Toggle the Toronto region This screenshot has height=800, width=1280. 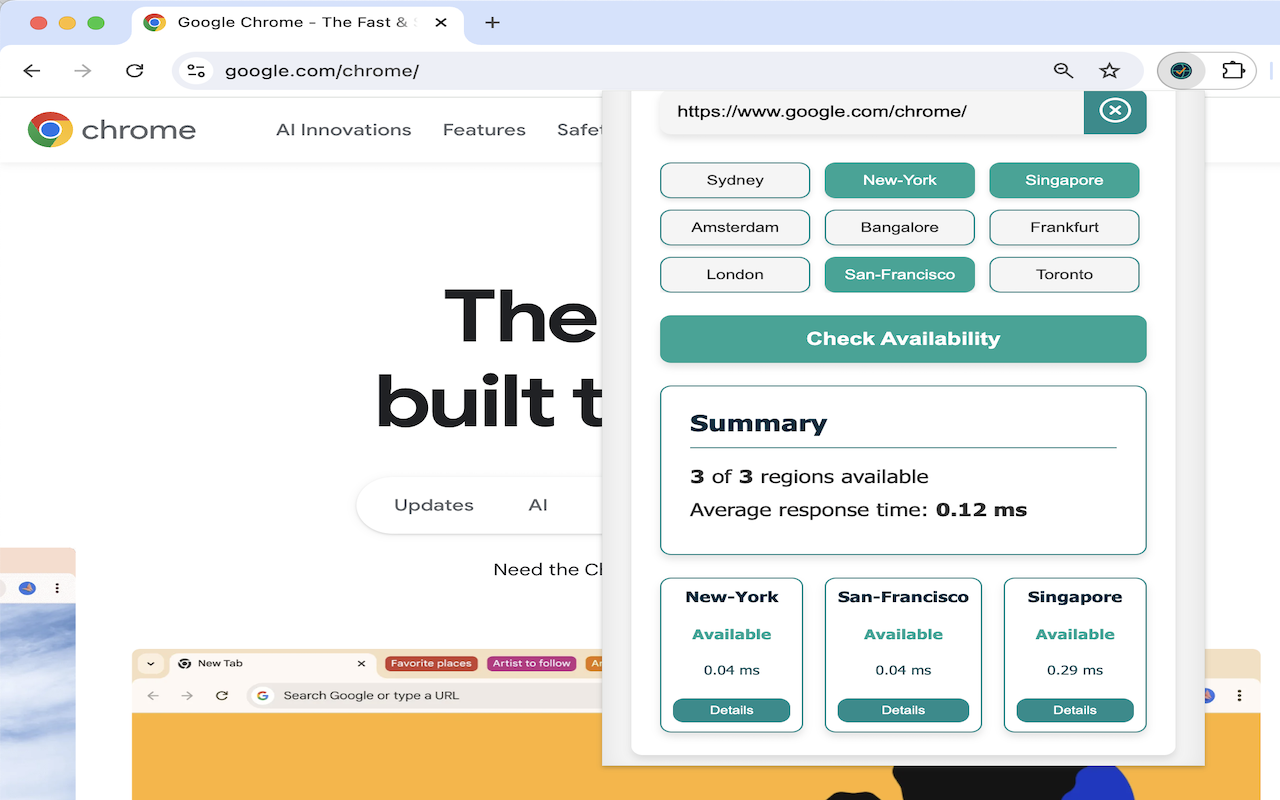pos(1064,274)
